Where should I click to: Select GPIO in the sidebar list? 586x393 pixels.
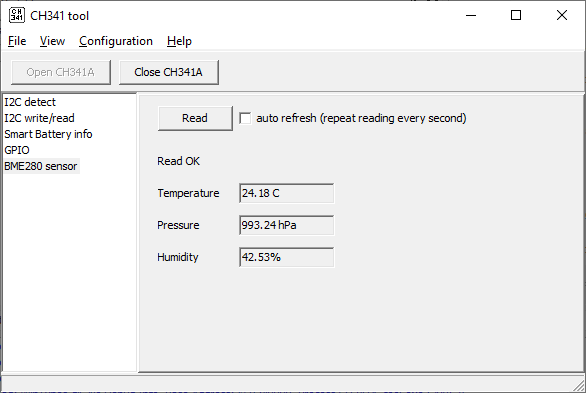pos(17,150)
